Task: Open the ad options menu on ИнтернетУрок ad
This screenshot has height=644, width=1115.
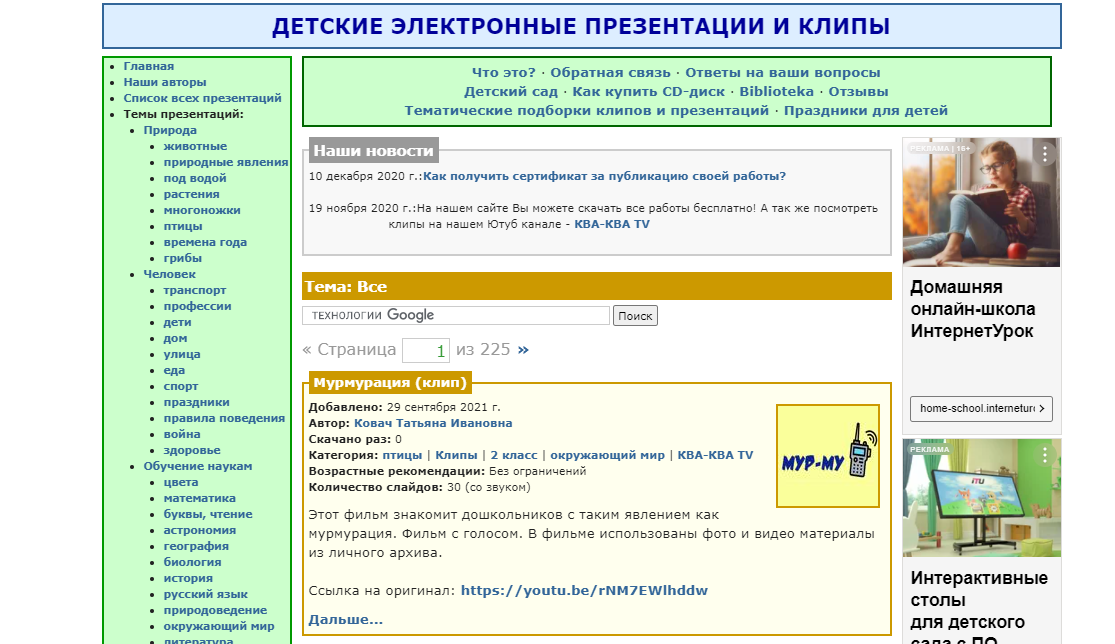Action: pyautogui.click(x=1045, y=154)
